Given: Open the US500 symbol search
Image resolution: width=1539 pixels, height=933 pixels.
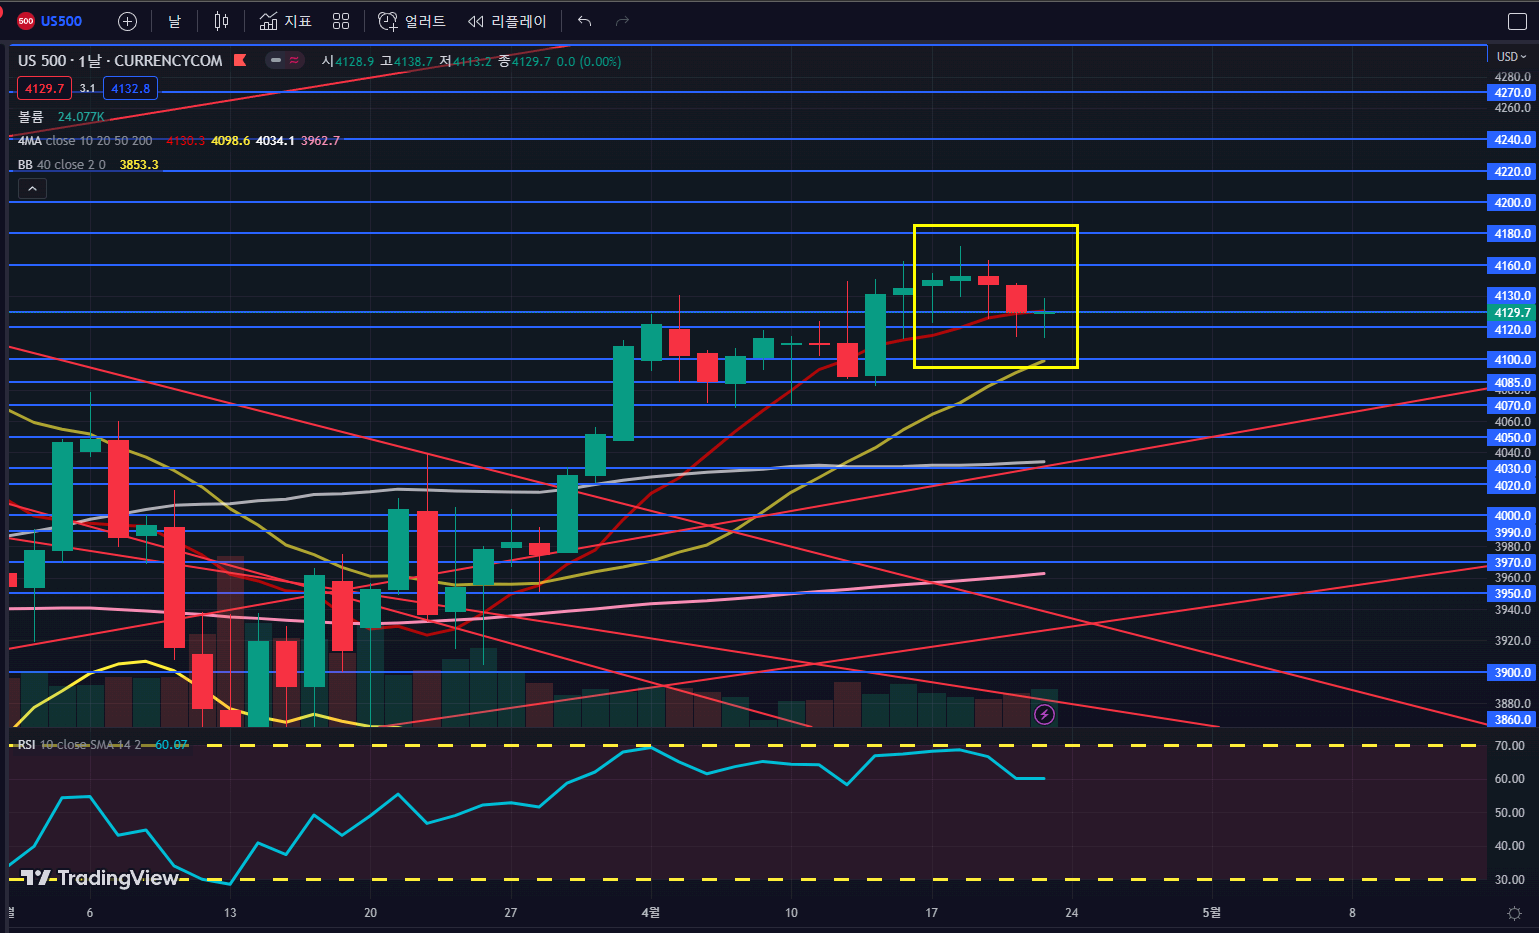Looking at the screenshot, I should coord(50,21).
